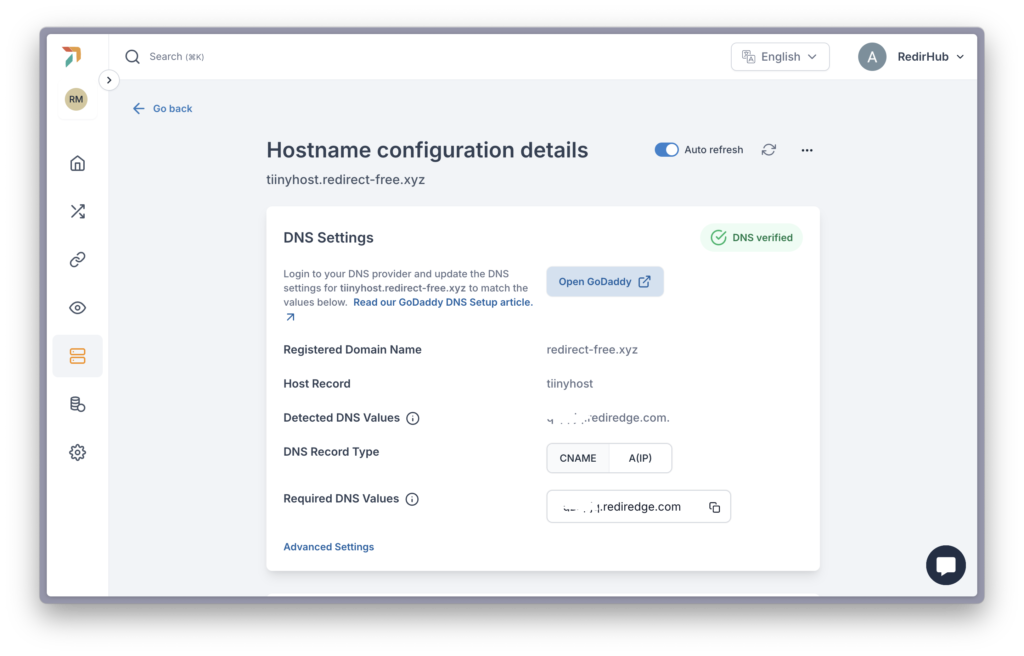Click into the Search field
The width and height of the screenshot is (1024, 656).
[176, 57]
